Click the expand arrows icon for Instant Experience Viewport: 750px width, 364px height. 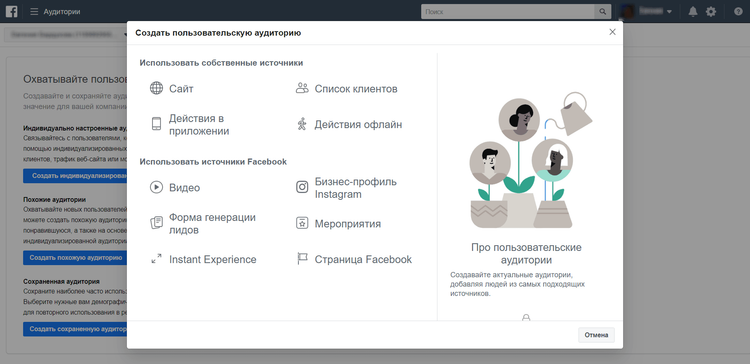point(156,259)
